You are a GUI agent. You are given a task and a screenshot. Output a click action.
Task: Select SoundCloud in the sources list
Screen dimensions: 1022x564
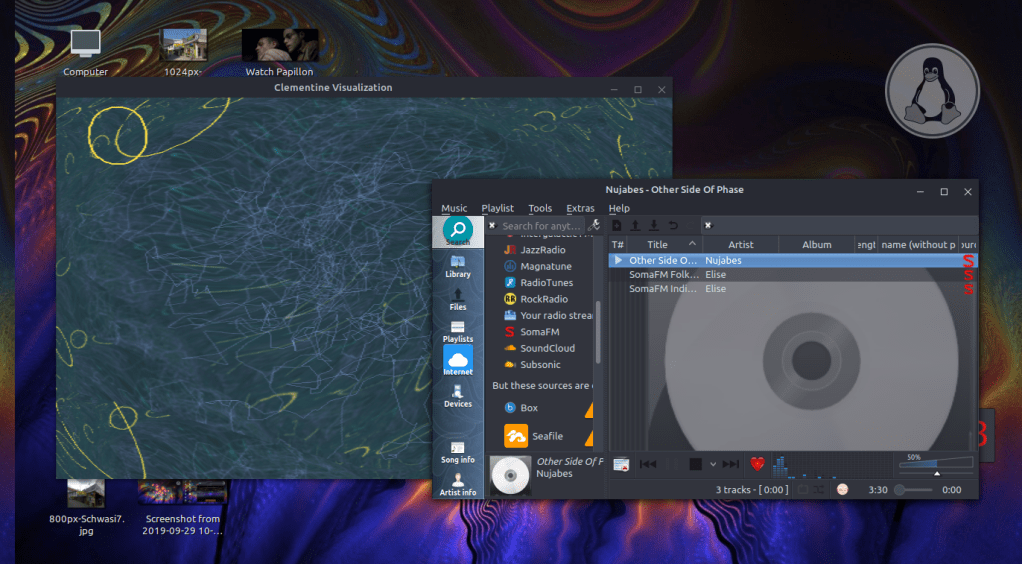click(546, 348)
